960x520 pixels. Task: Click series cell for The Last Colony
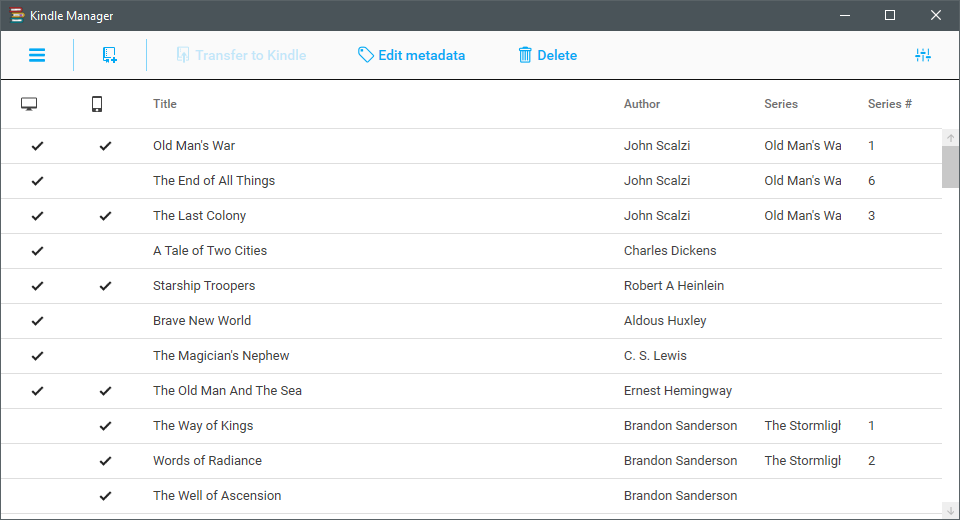[x=803, y=216]
